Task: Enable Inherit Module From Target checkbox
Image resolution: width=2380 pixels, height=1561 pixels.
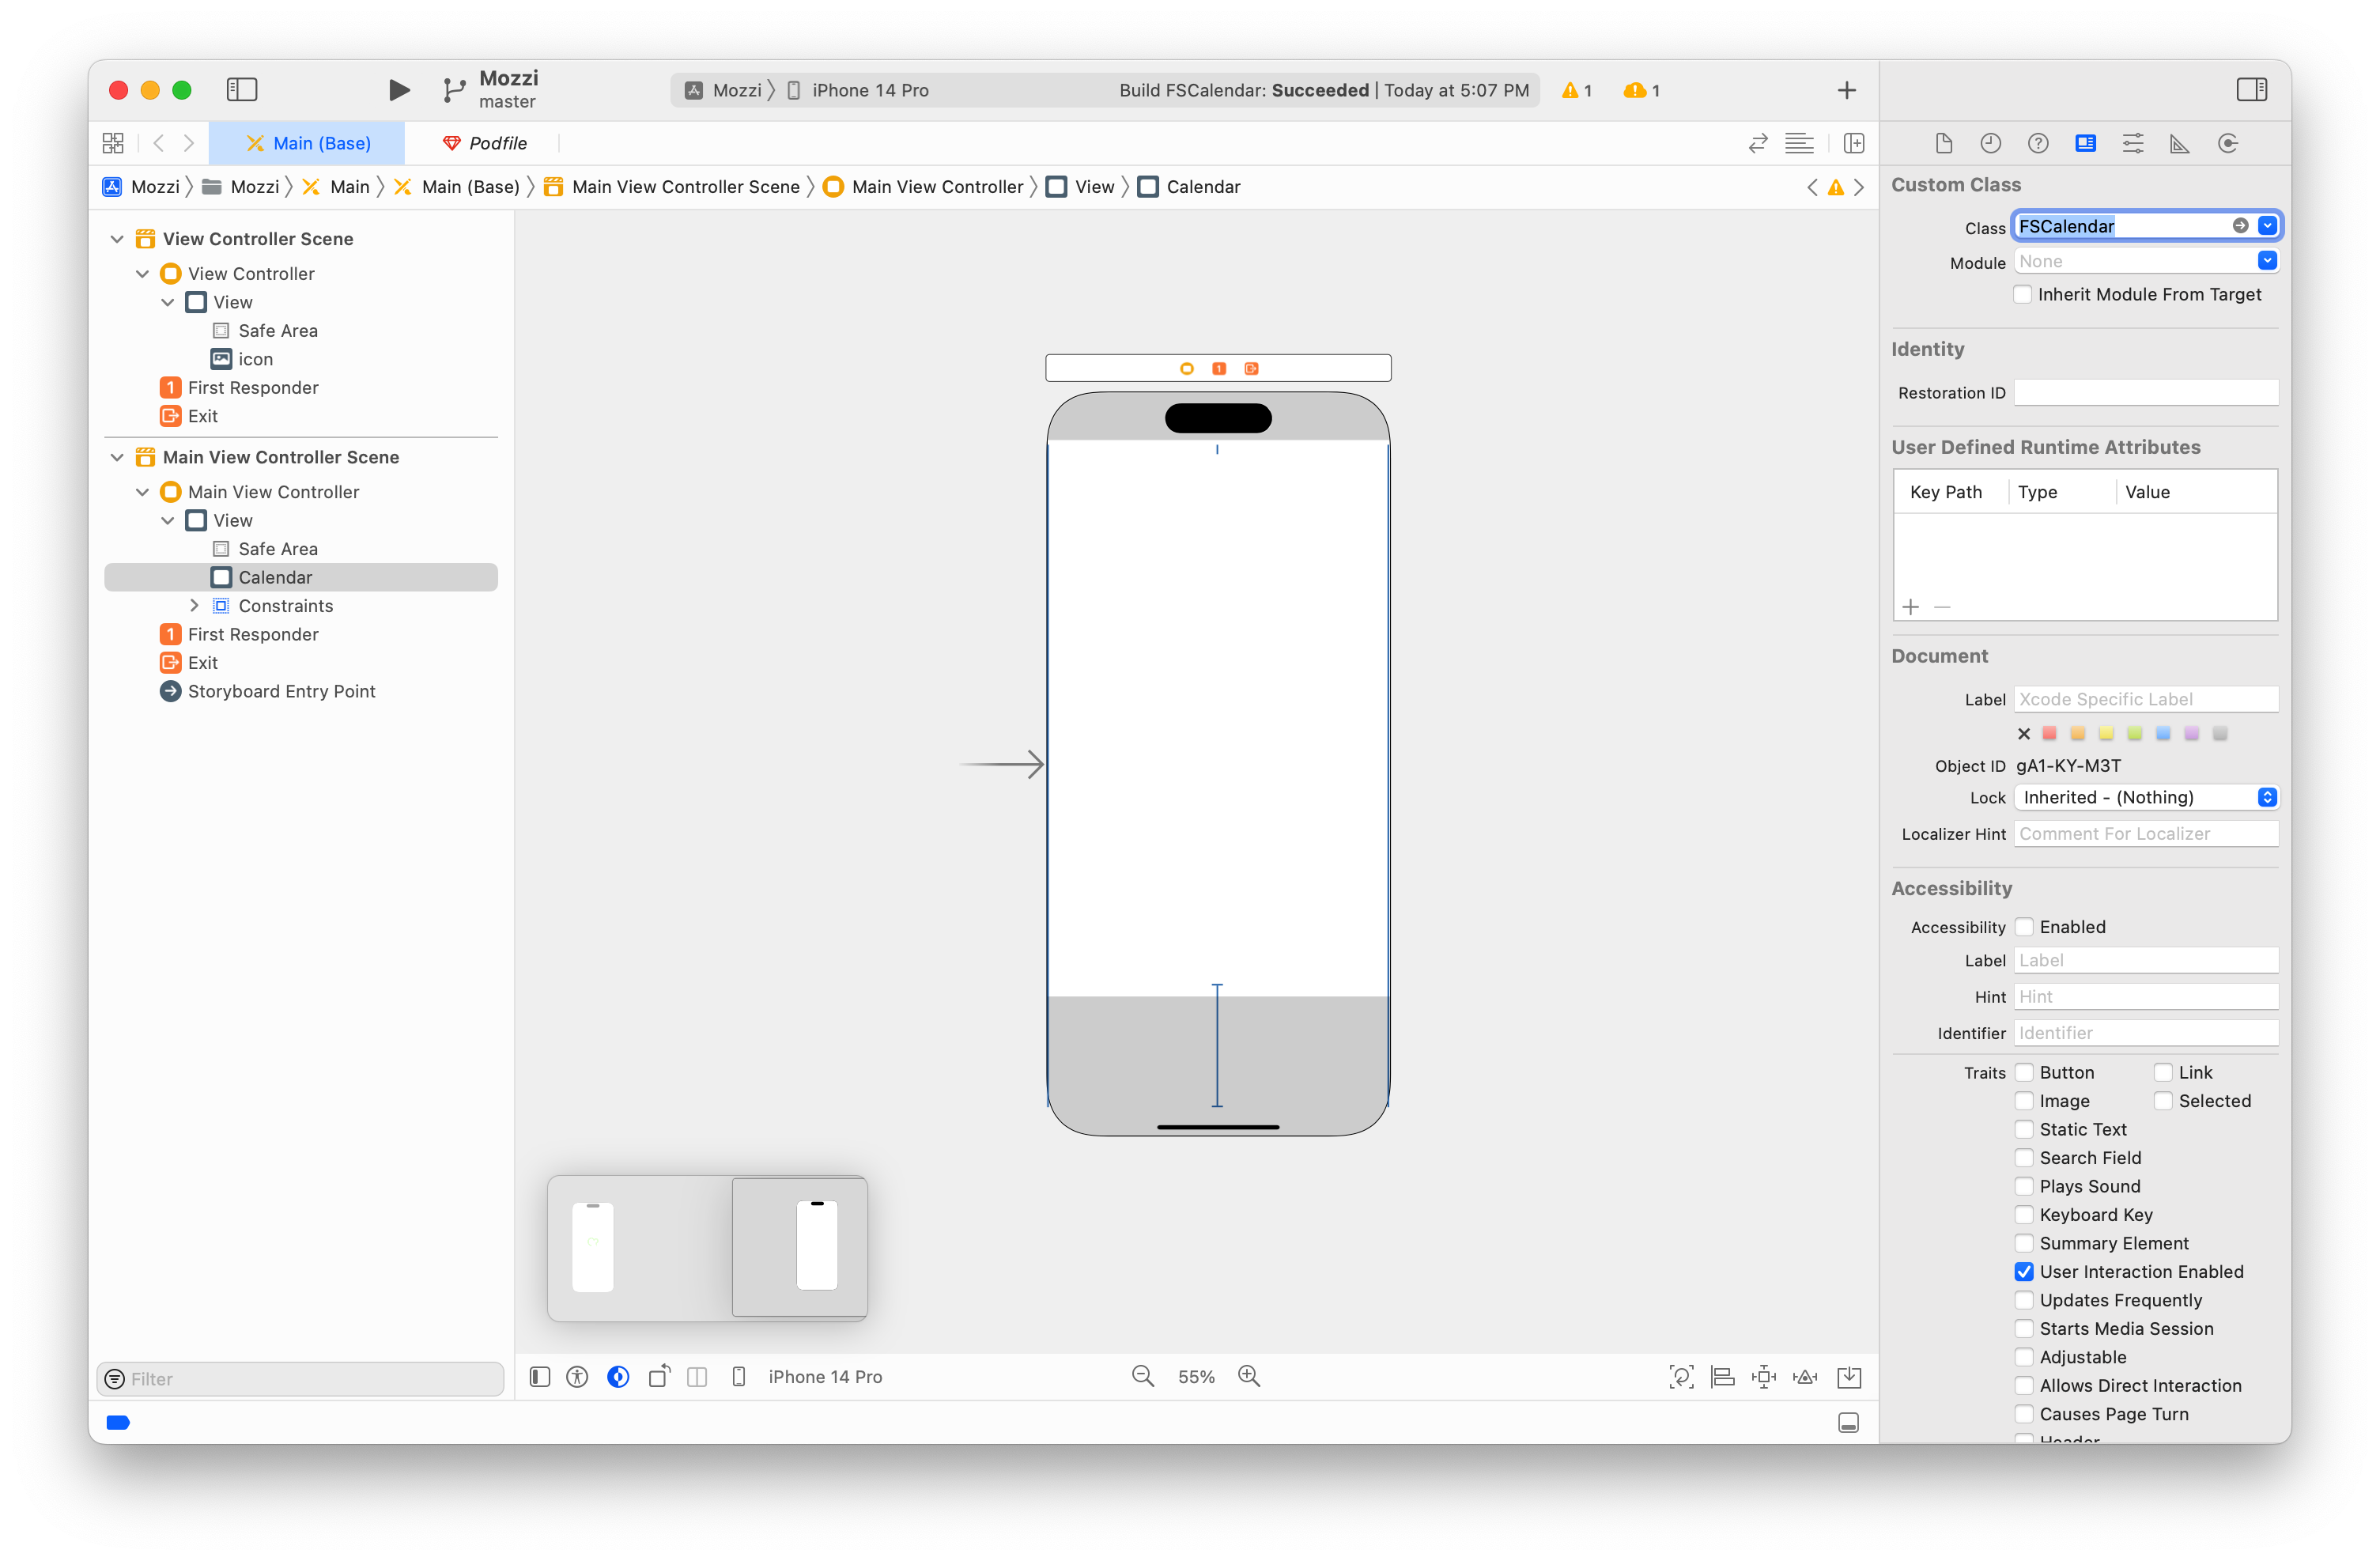Action: (2022, 294)
